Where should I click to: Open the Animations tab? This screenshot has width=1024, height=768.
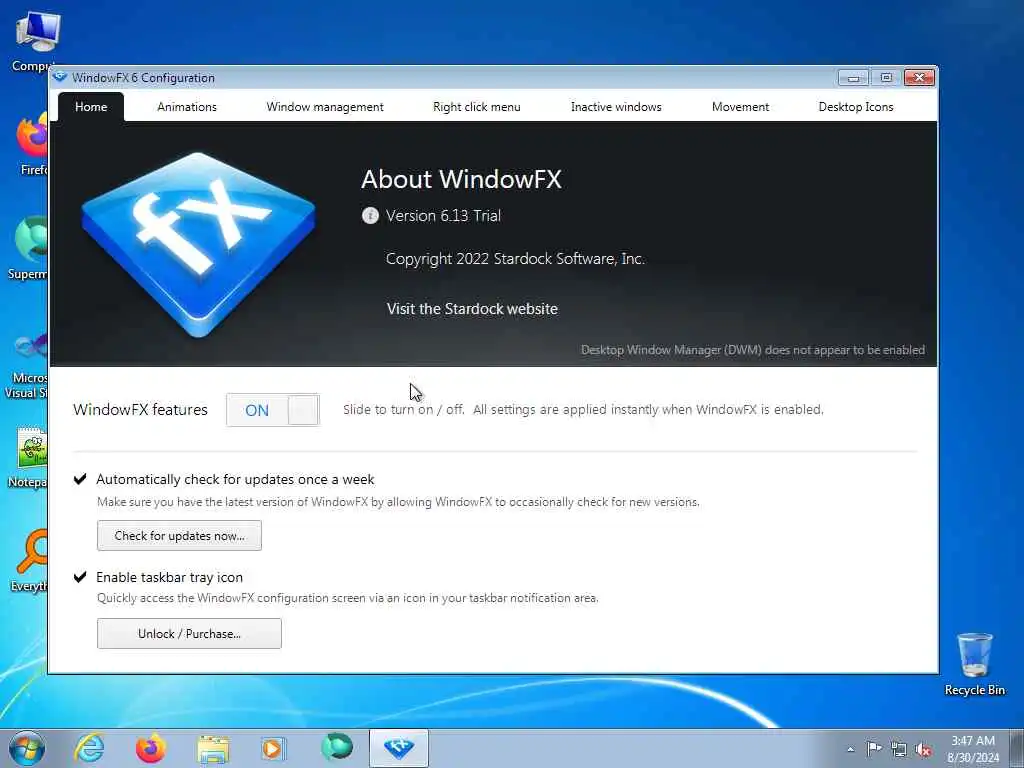187,106
